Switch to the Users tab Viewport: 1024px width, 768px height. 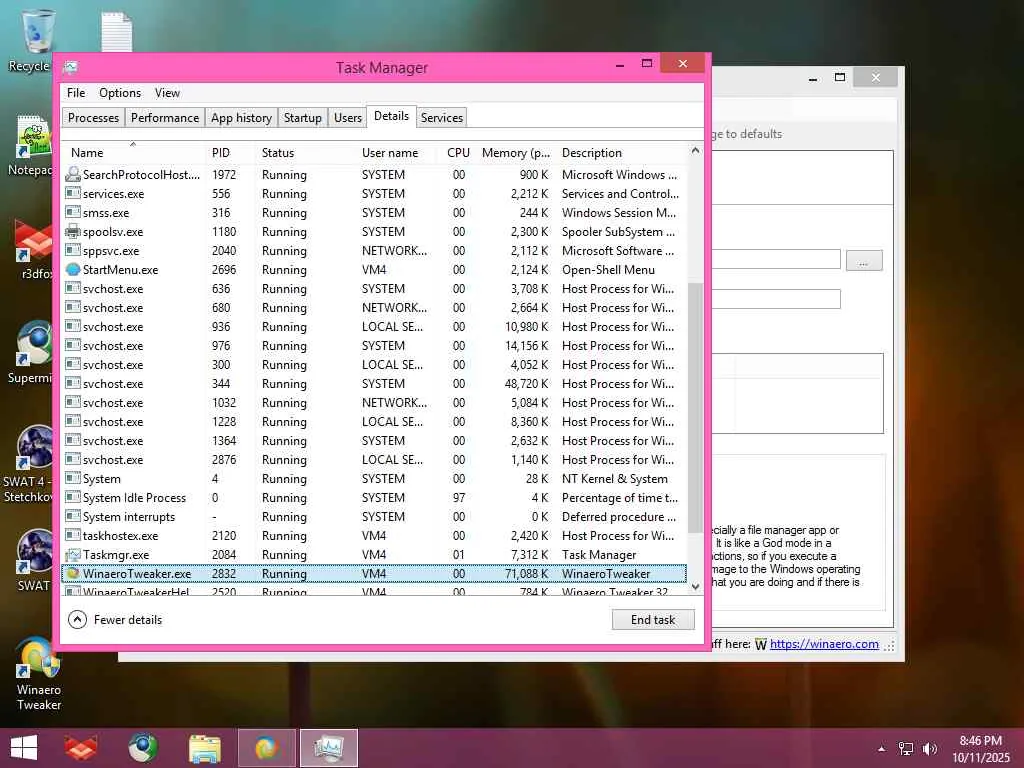coord(347,118)
